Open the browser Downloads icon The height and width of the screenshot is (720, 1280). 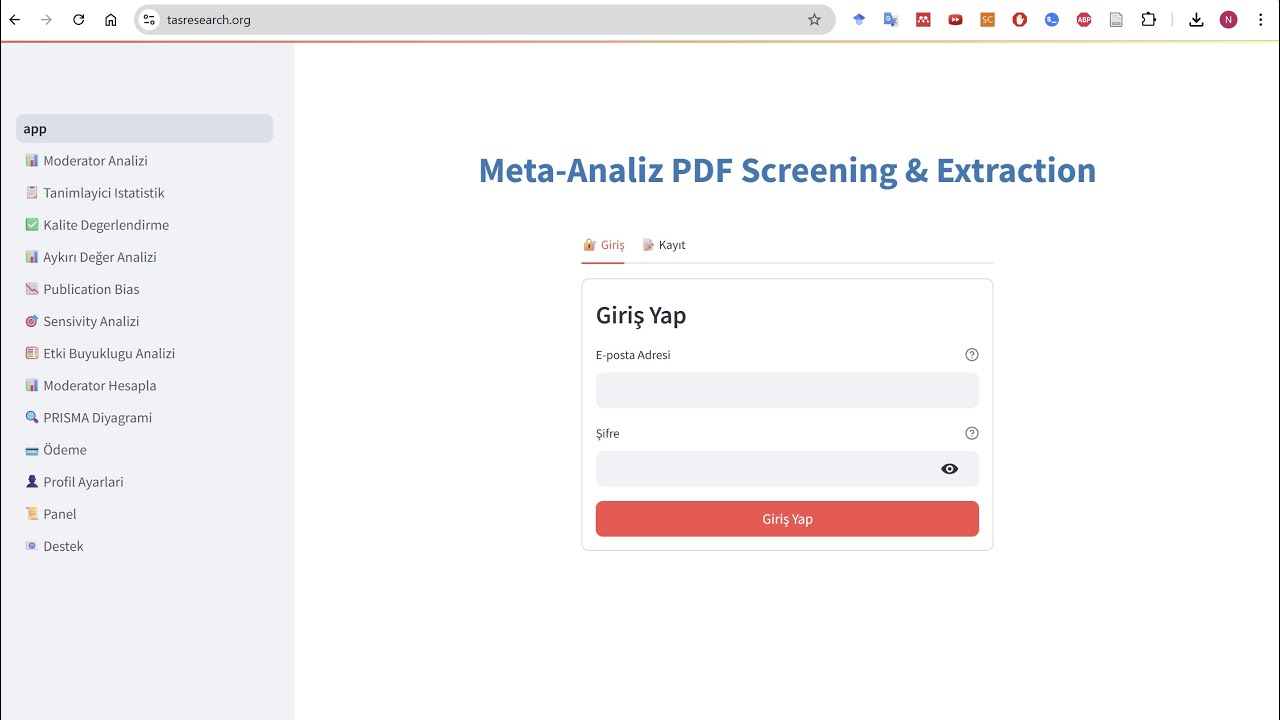(x=1196, y=20)
